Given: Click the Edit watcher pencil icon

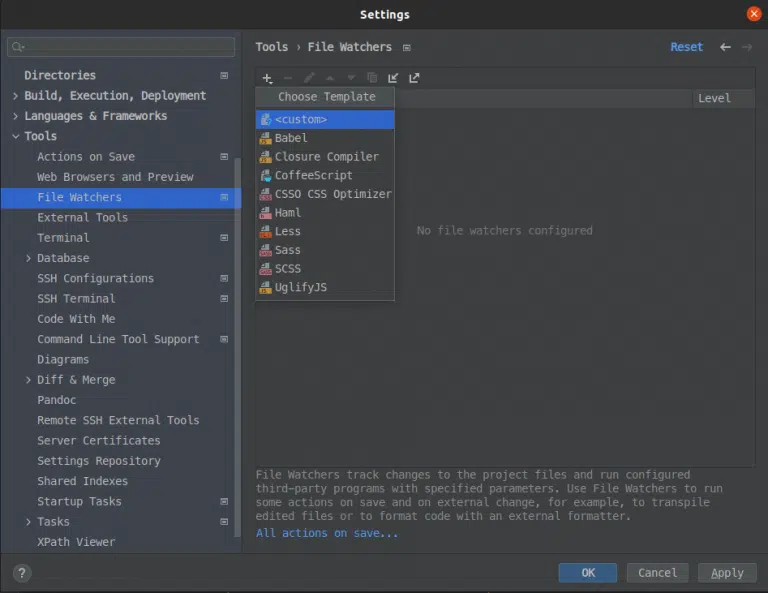Looking at the screenshot, I should pyautogui.click(x=309, y=78).
